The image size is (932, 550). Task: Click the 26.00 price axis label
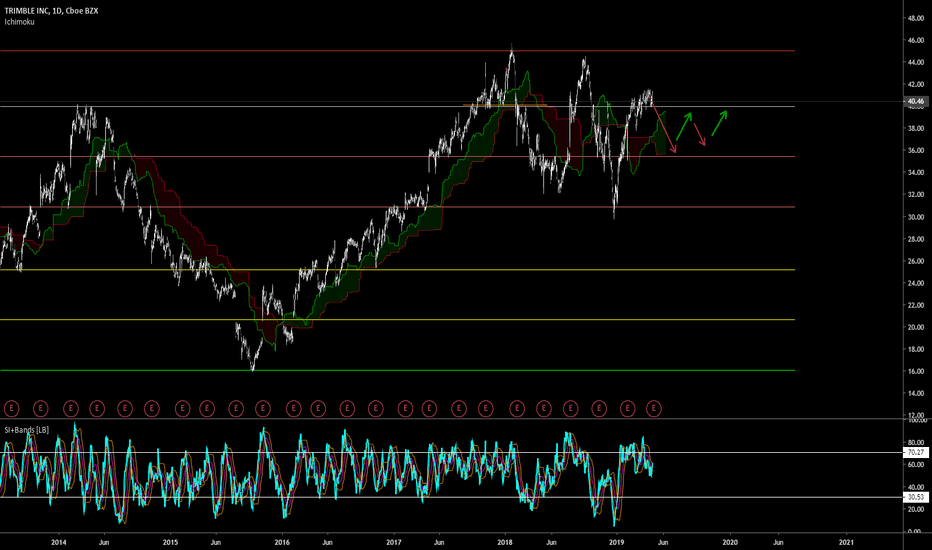(916, 261)
